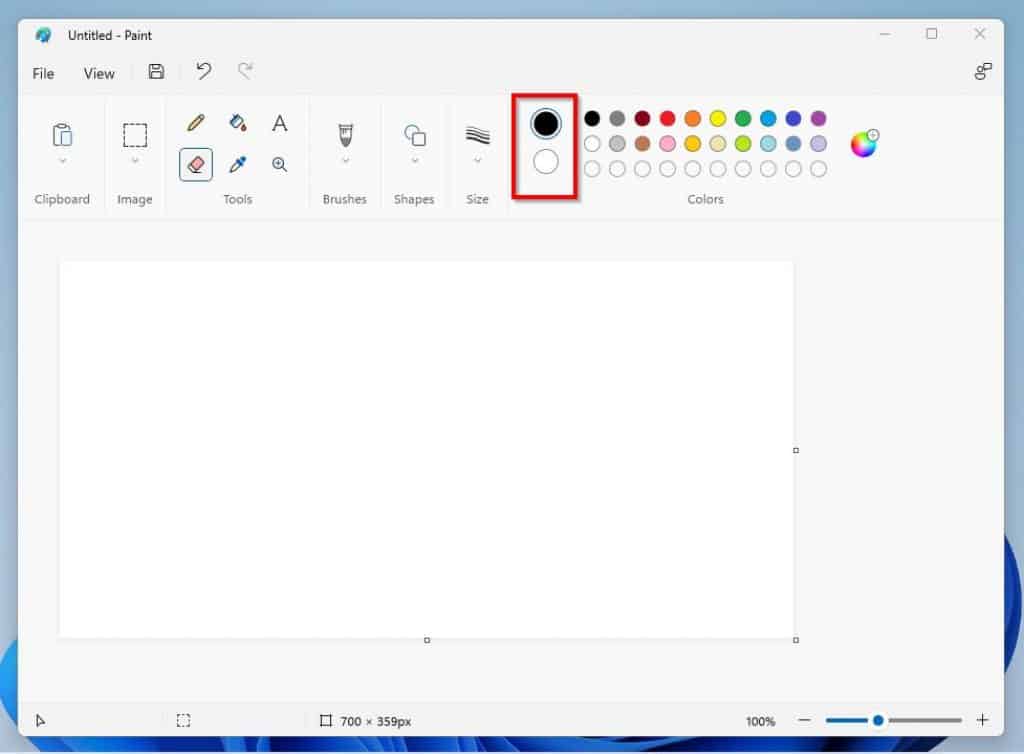Select the Text tool
Image resolution: width=1024 pixels, height=754 pixels.
pyautogui.click(x=280, y=123)
